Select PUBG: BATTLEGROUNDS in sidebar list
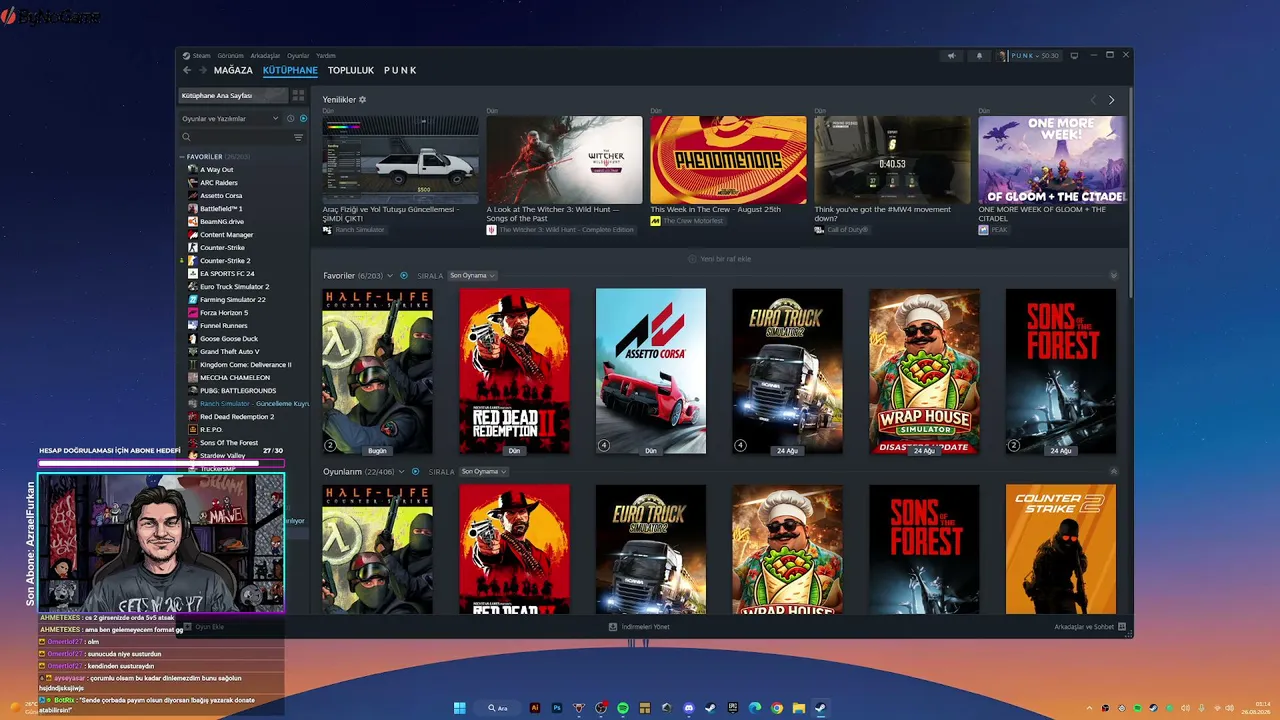 pyautogui.click(x=238, y=391)
